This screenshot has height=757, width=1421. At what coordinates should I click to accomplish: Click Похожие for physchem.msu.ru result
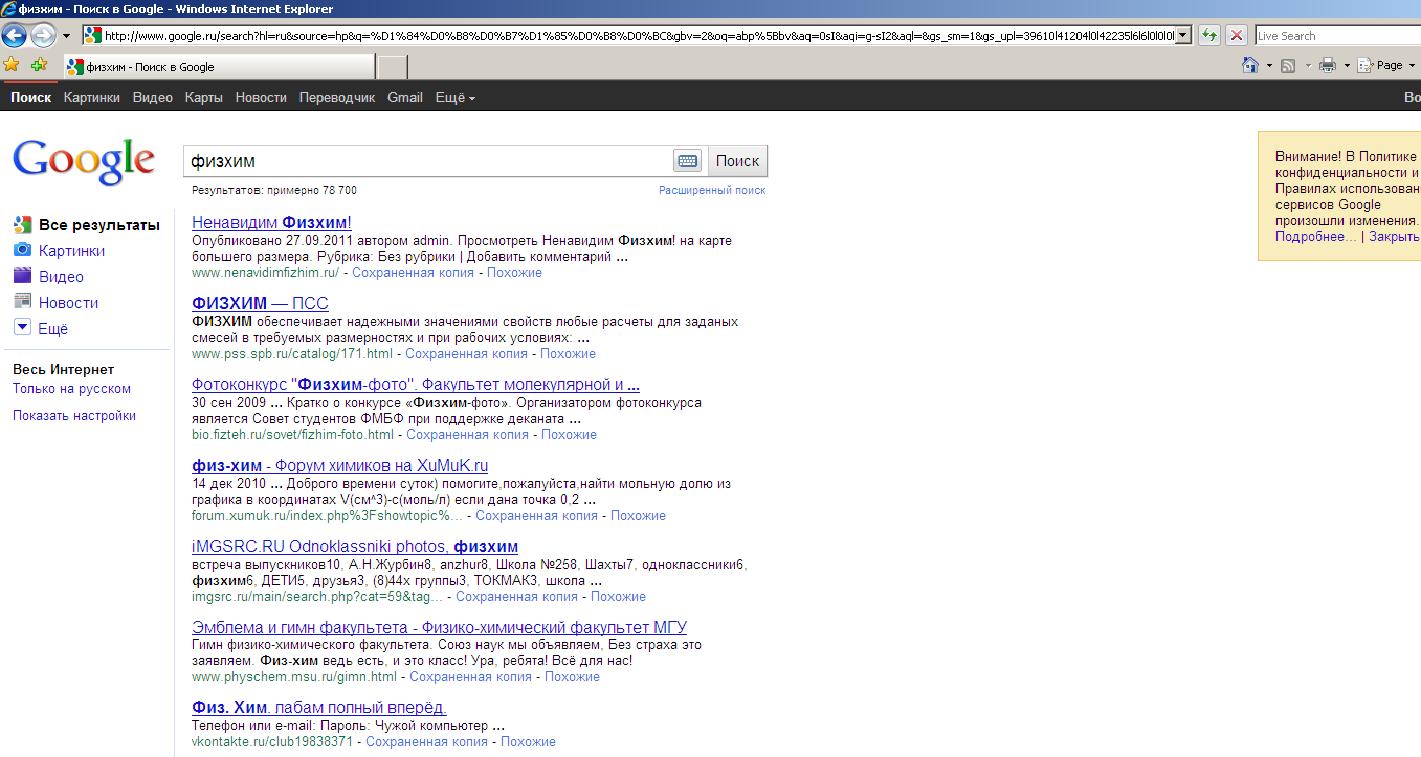click(572, 677)
